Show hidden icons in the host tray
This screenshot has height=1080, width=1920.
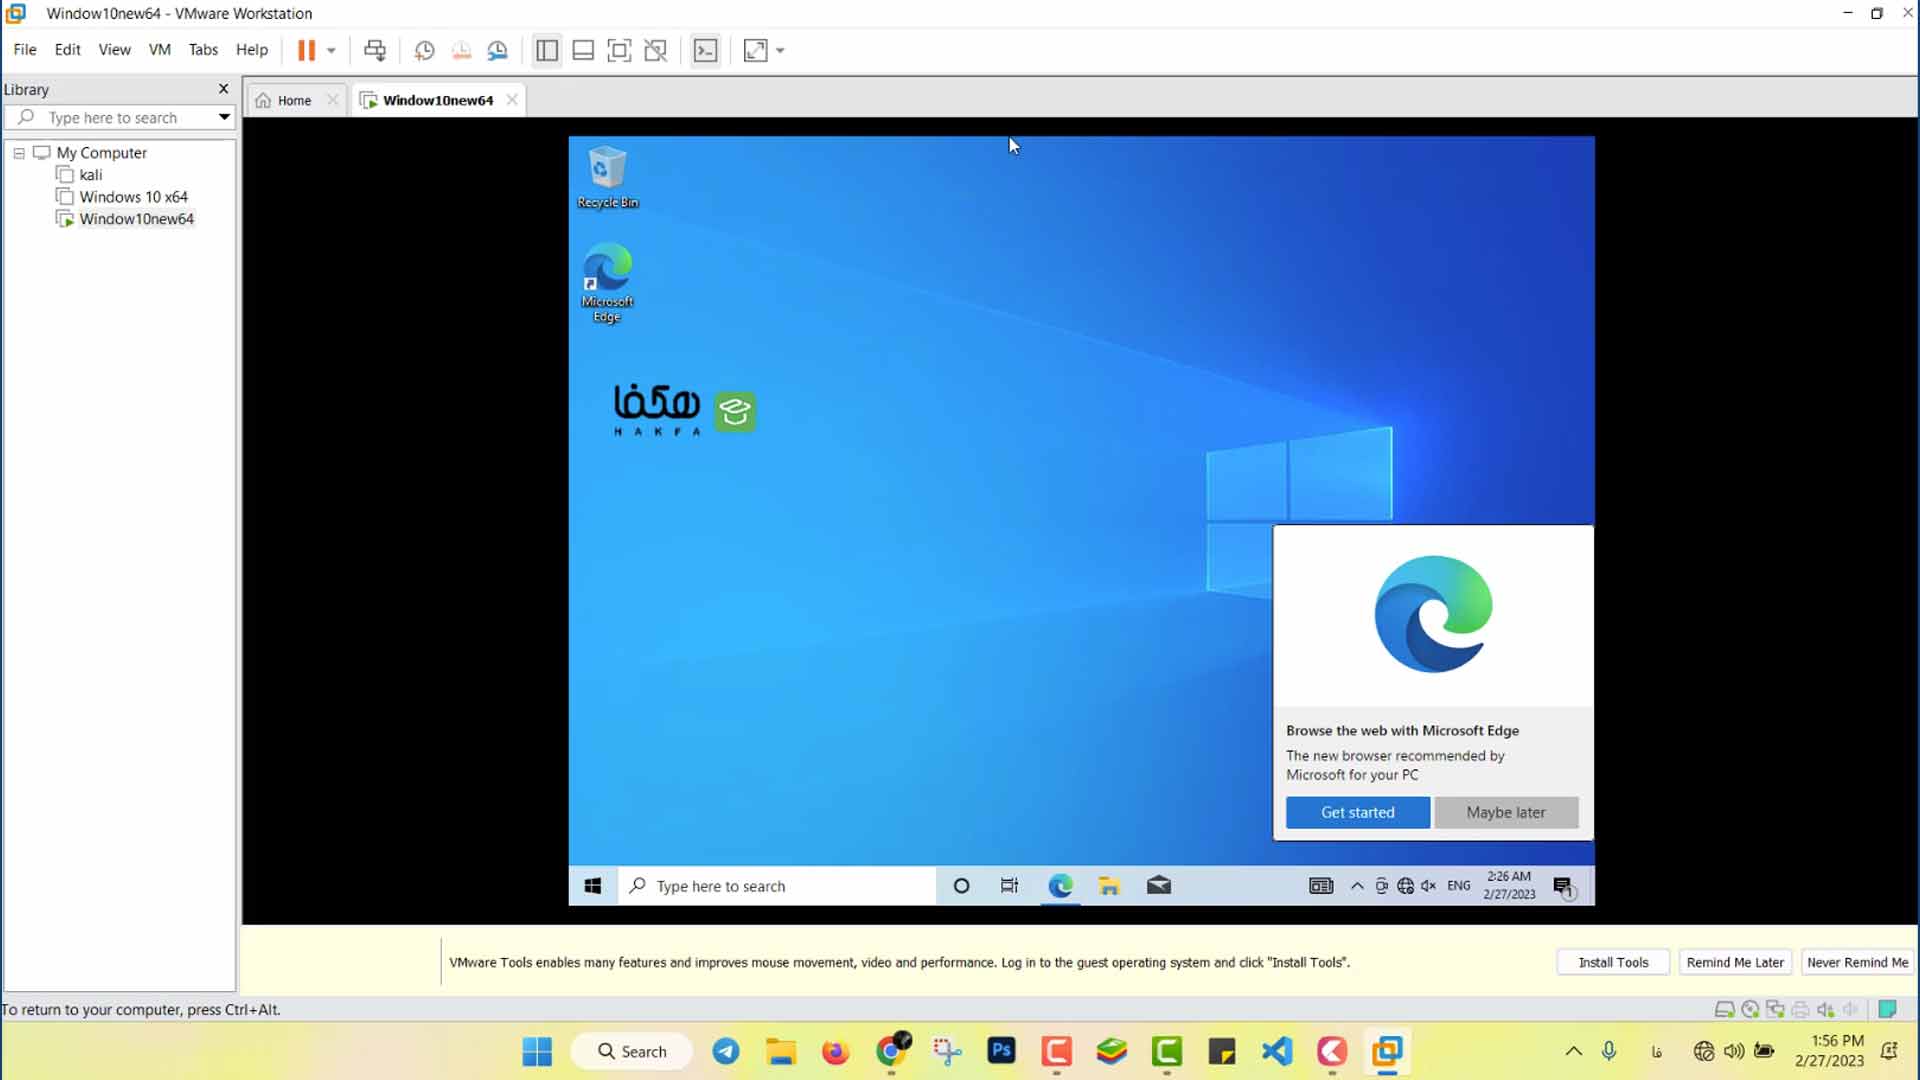[1573, 1051]
